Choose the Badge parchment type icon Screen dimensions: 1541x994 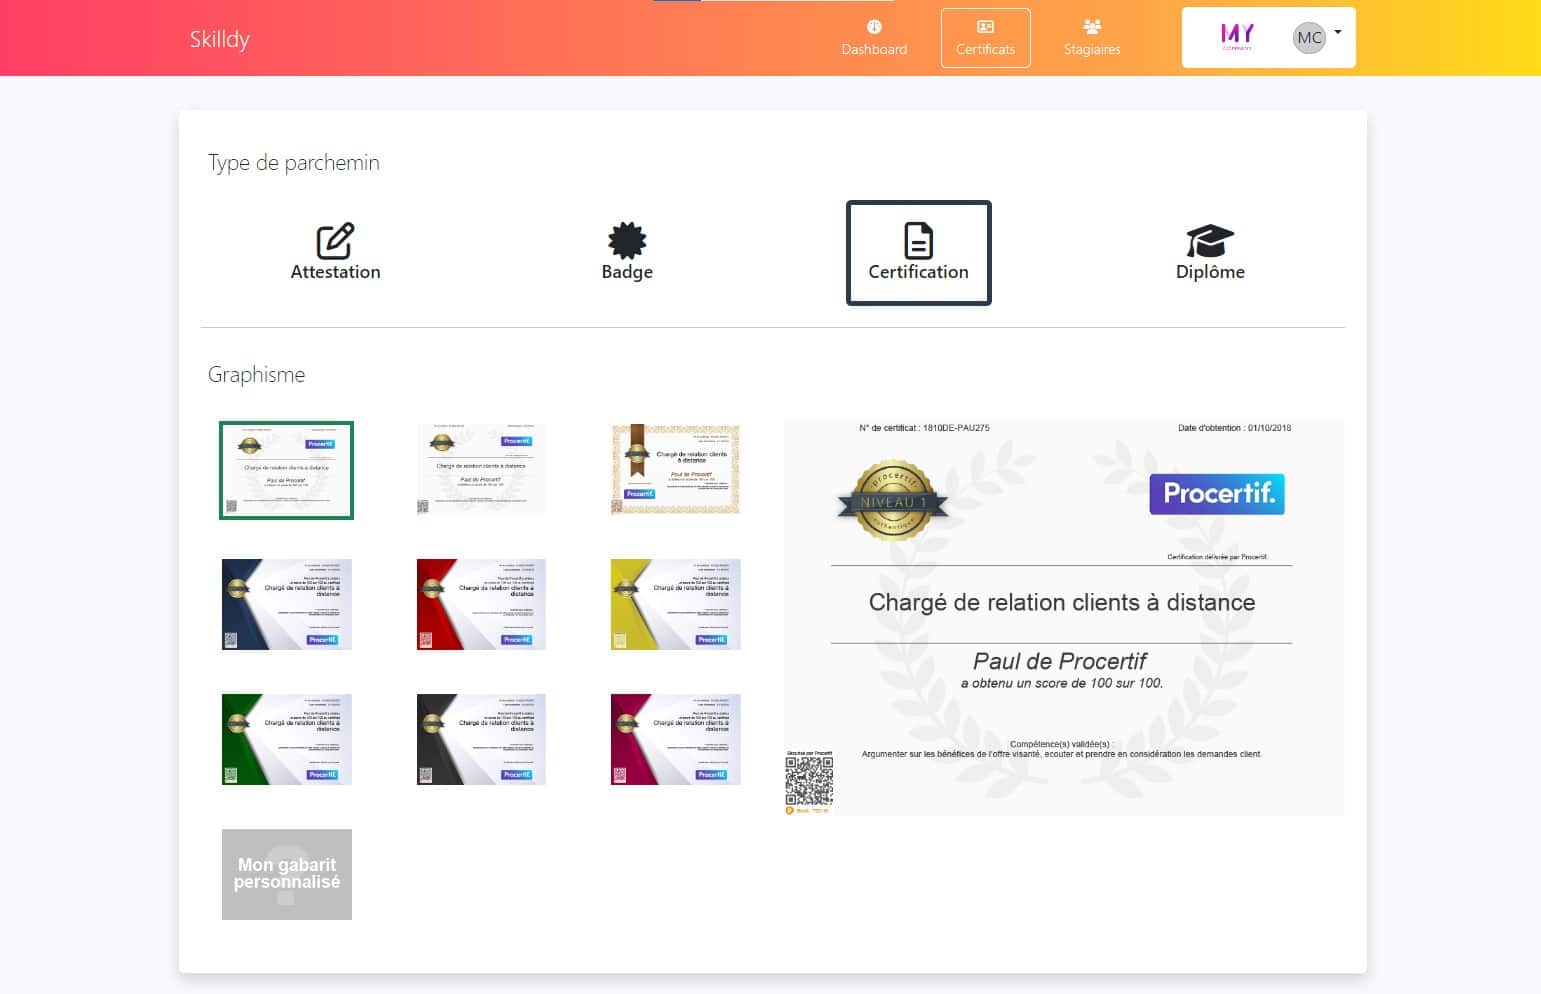coord(627,241)
